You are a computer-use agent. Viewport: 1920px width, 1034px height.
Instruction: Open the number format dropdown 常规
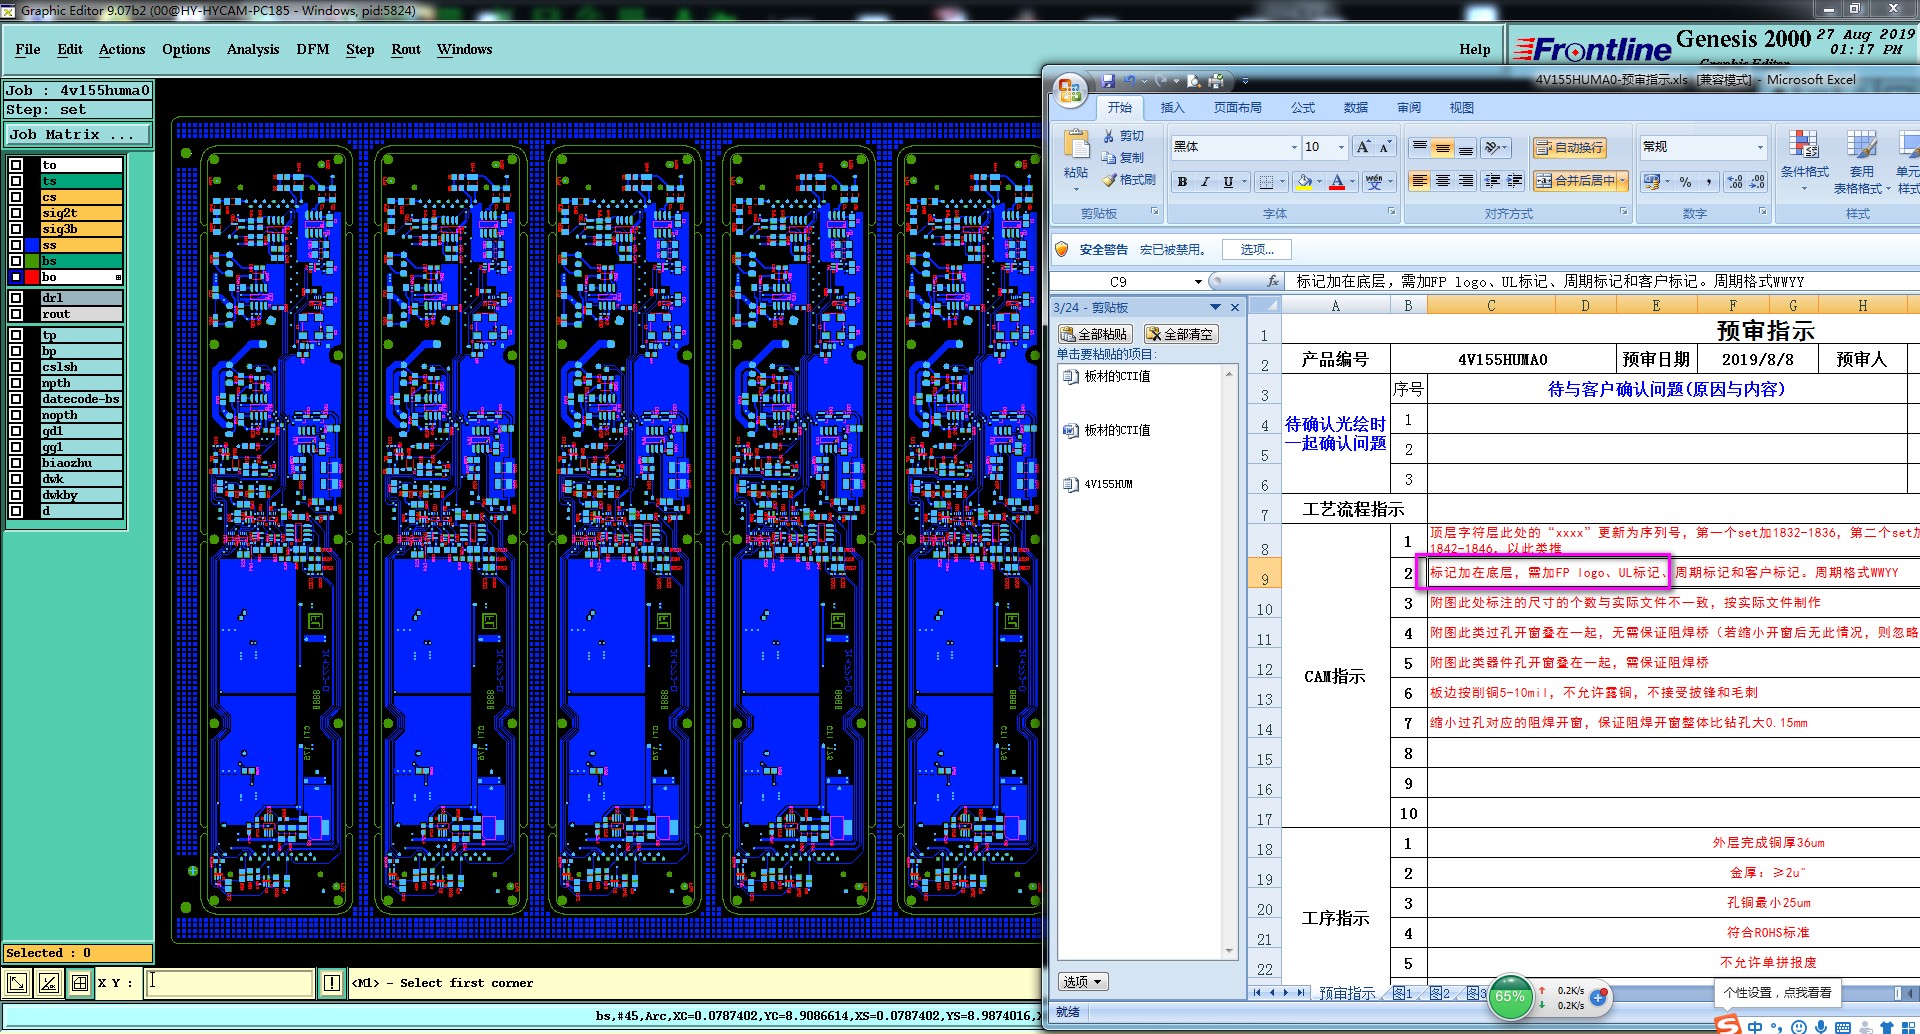tap(1761, 147)
